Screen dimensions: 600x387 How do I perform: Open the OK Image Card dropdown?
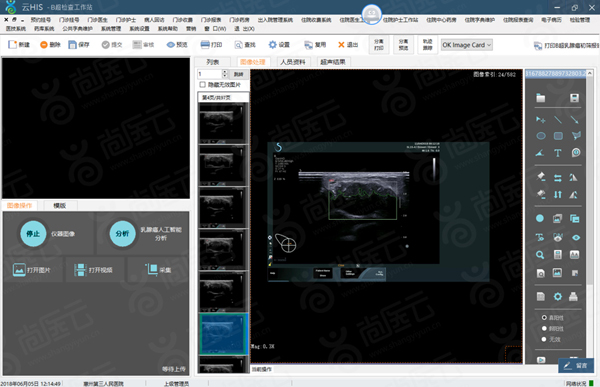coord(466,45)
